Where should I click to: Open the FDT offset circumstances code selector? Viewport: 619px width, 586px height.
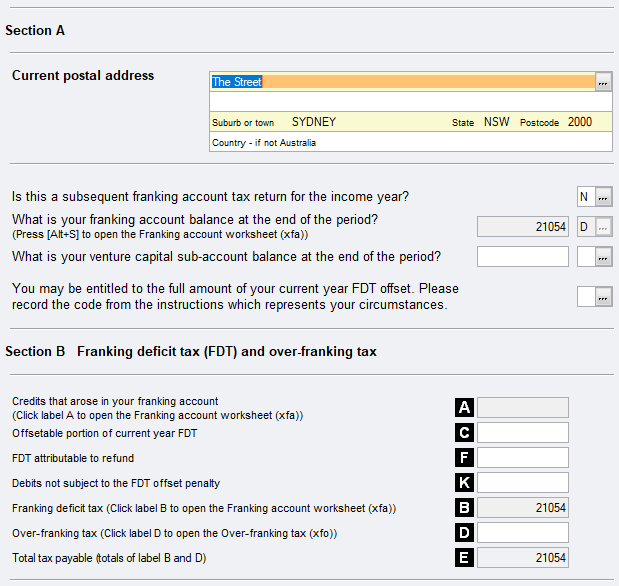coord(603,296)
